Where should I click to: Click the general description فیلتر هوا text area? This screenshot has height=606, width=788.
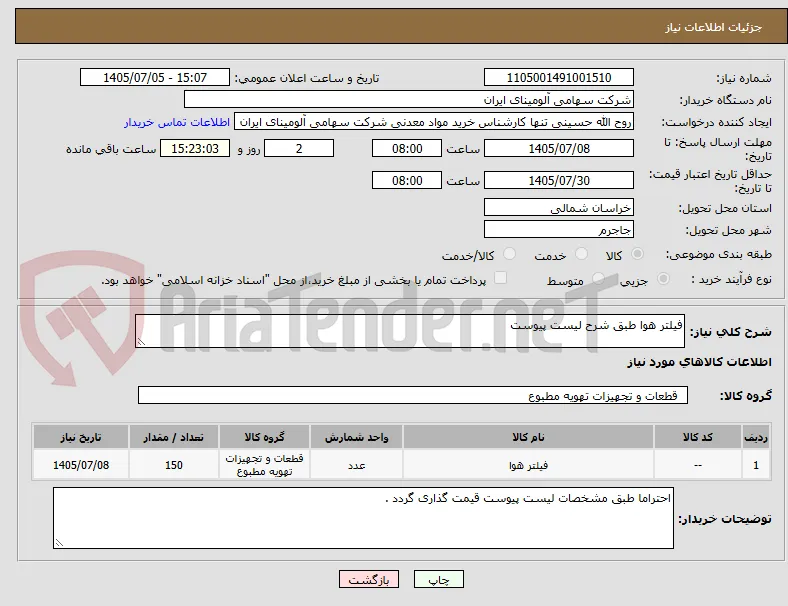click(410, 331)
